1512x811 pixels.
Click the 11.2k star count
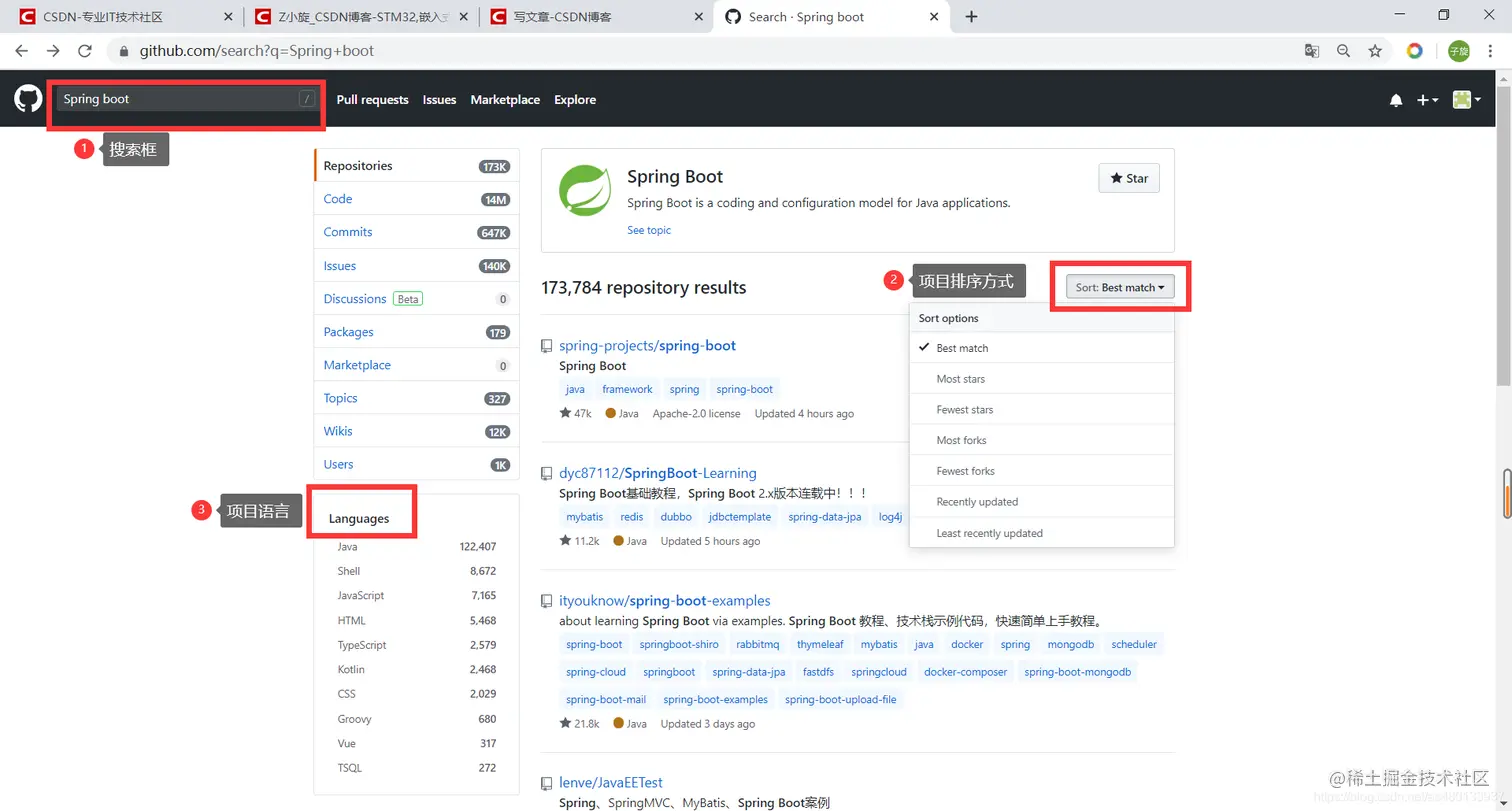point(579,541)
